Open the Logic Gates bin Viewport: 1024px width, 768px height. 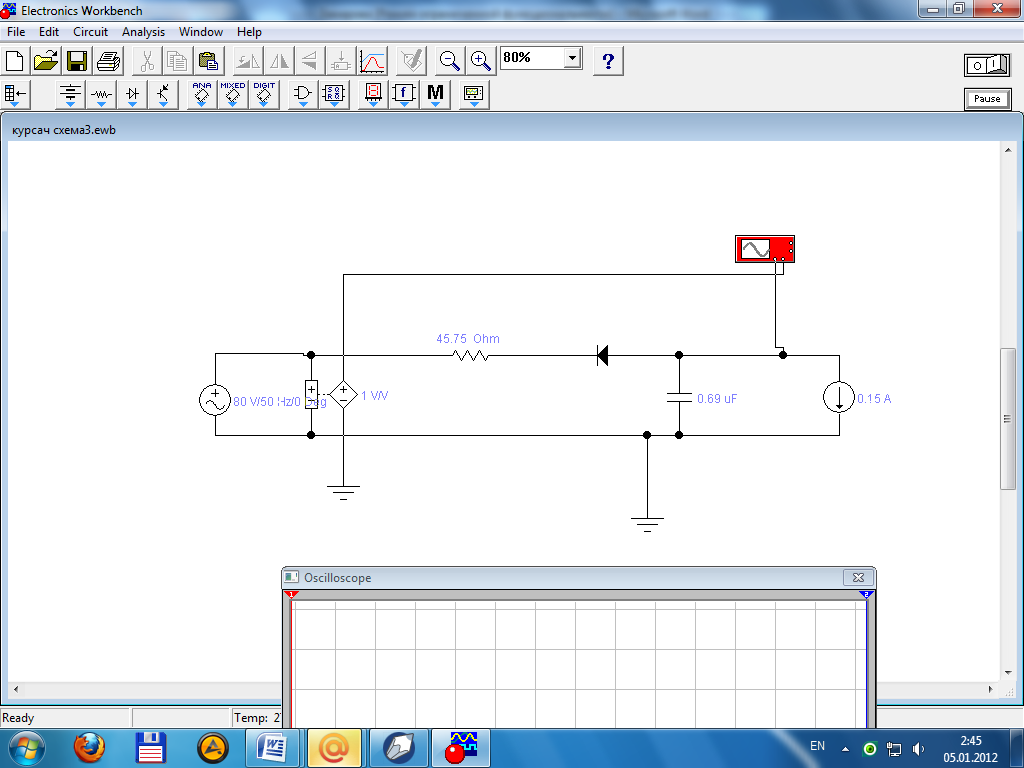point(303,95)
